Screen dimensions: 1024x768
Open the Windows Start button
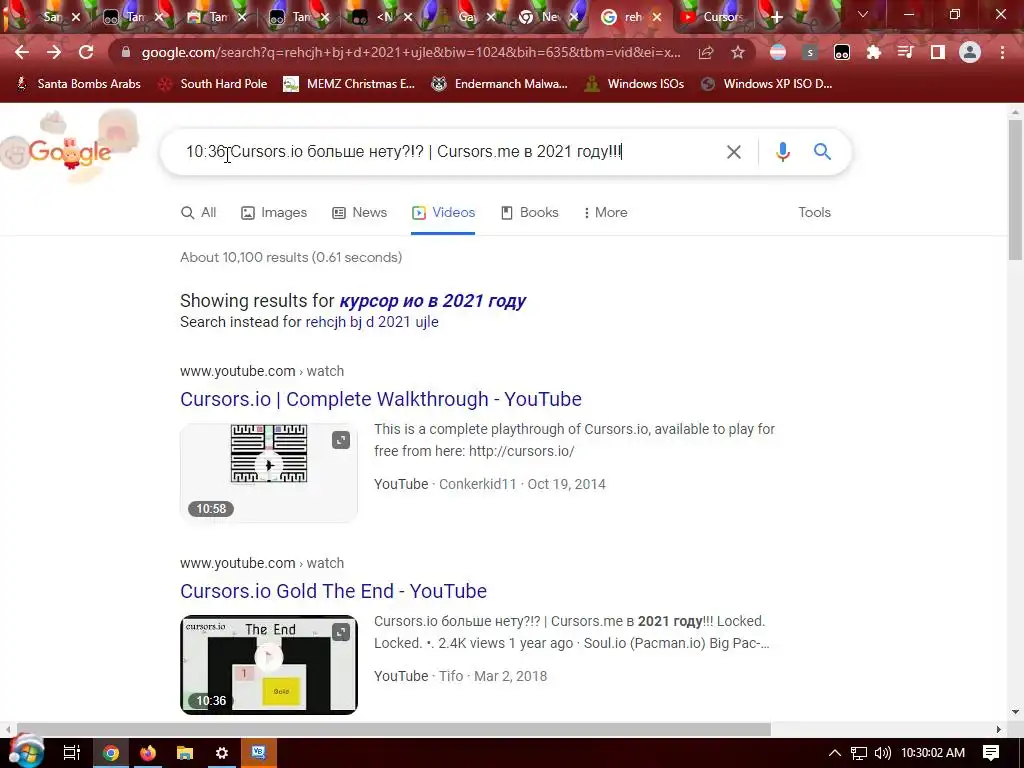click(x=25, y=752)
